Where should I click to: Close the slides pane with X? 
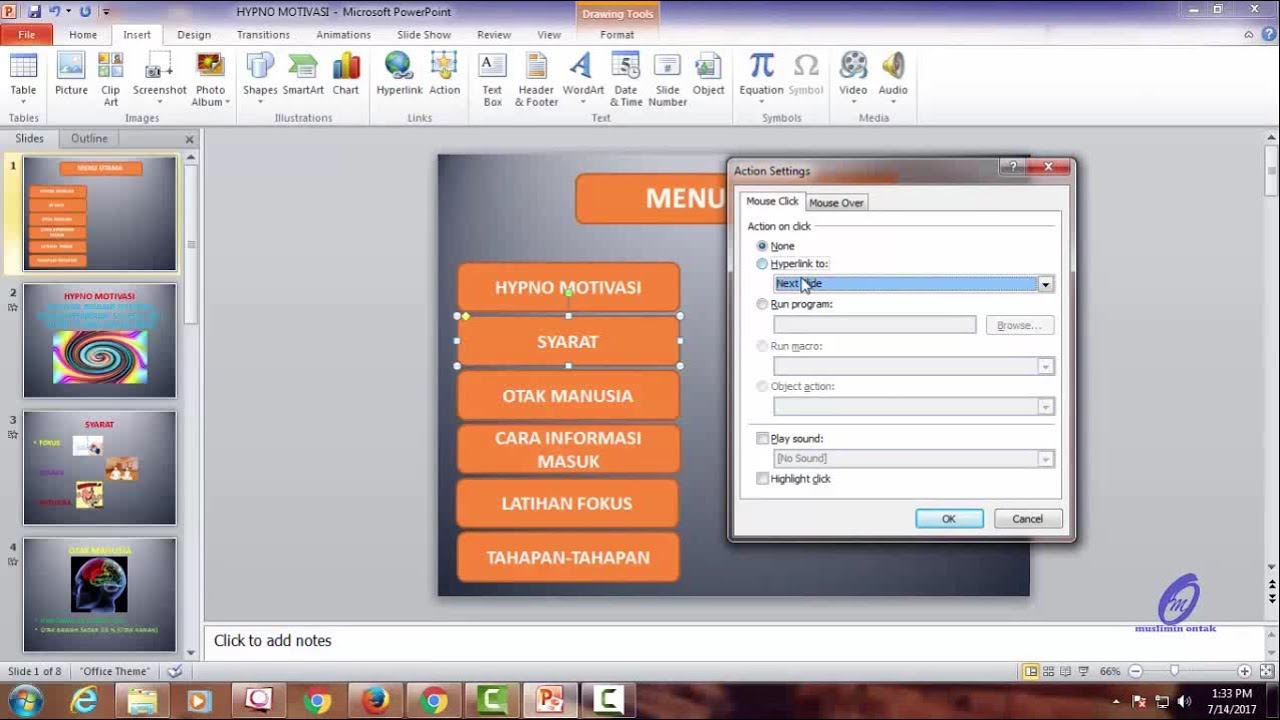(189, 139)
